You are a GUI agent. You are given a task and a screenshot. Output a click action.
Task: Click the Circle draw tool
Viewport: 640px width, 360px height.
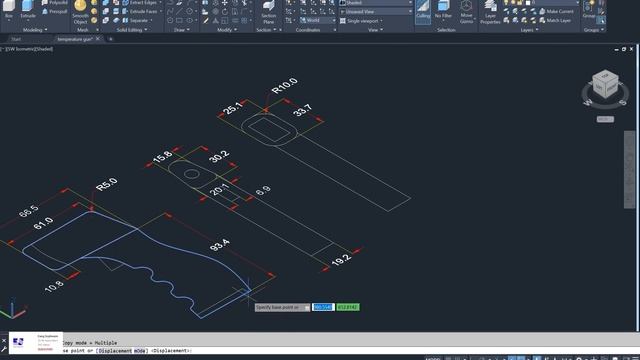[189, 11]
